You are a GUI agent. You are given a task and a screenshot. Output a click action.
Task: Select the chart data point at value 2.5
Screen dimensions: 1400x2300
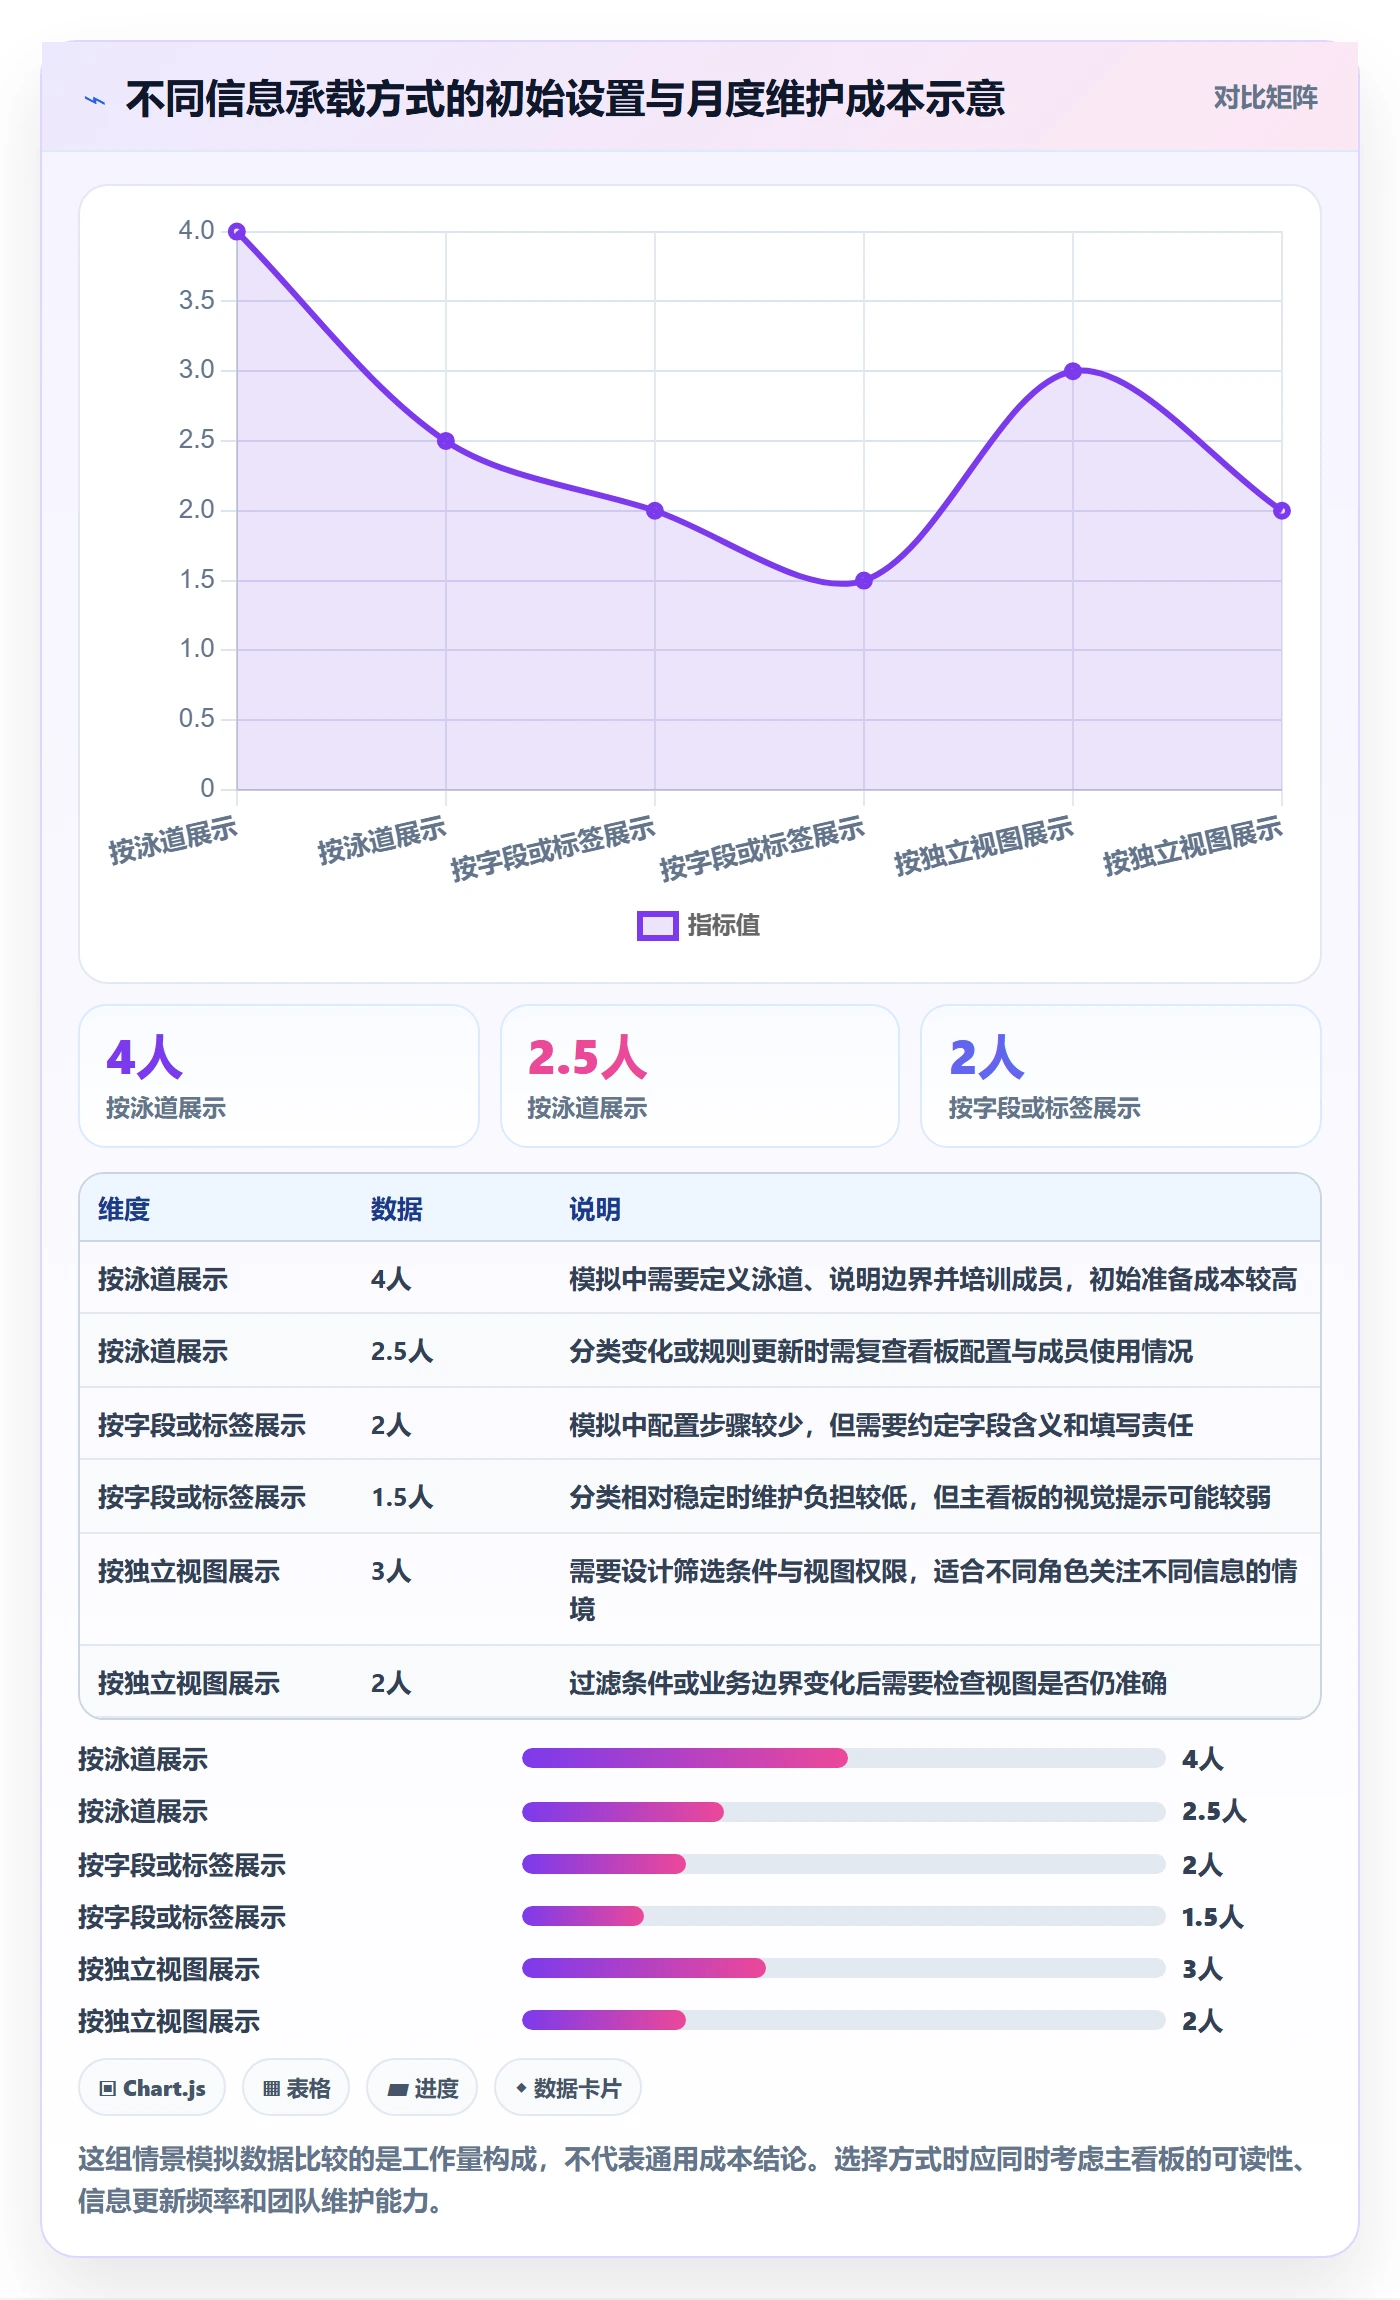[446, 441]
